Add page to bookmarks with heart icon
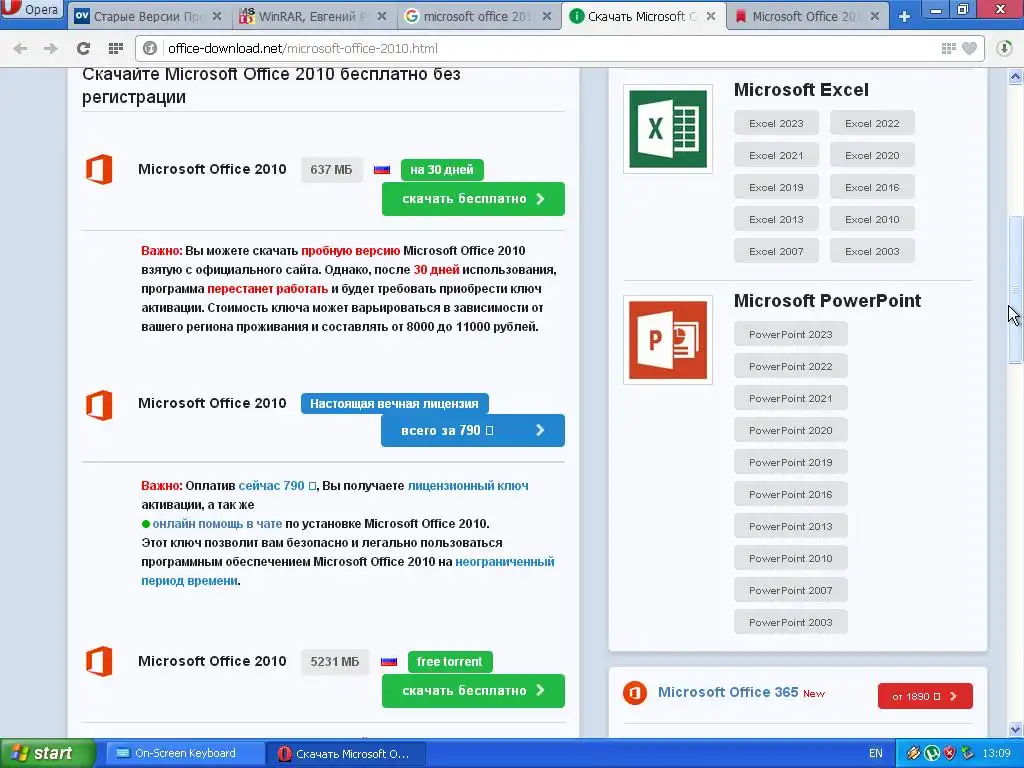The image size is (1024, 768). 970,48
